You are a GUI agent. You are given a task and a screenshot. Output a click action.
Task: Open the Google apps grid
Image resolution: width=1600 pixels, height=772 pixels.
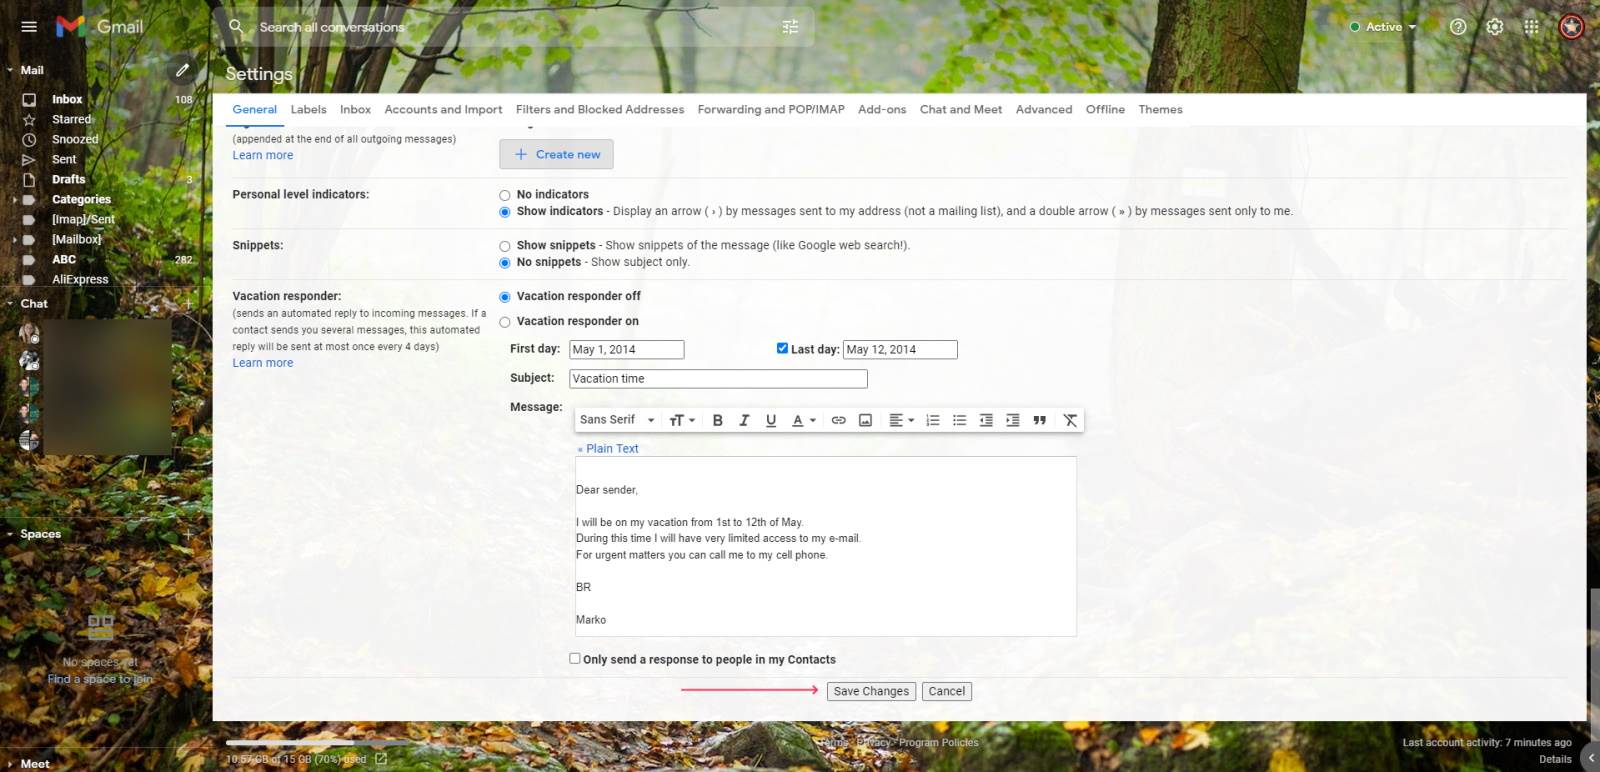pyautogui.click(x=1531, y=27)
